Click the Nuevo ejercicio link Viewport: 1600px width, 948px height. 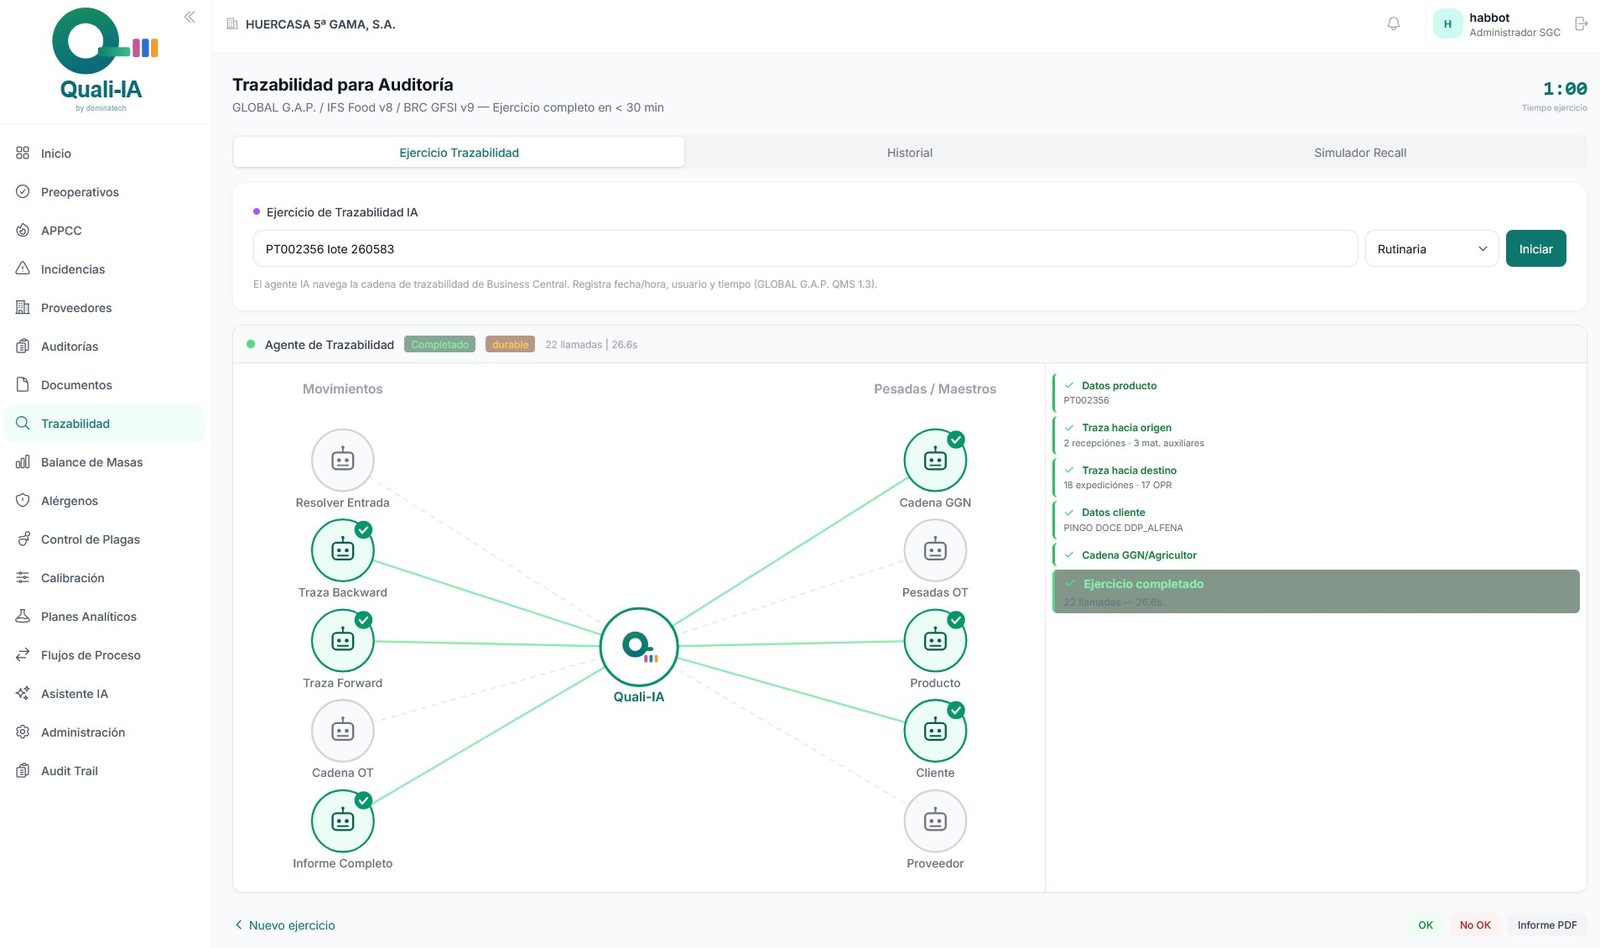[x=285, y=926]
